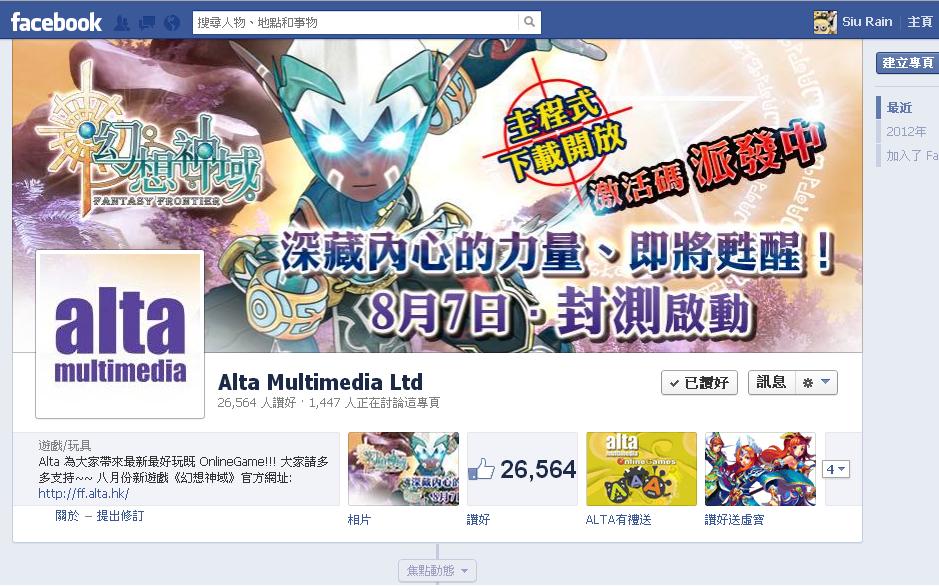The height and width of the screenshot is (586, 939).
Task: Open the gear settings dropdown
Action: 816,382
